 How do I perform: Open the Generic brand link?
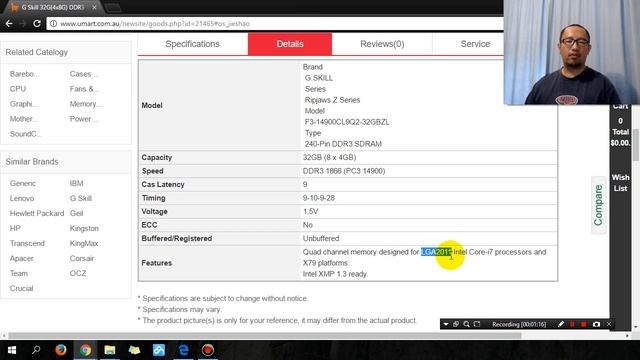(x=23, y=183)
